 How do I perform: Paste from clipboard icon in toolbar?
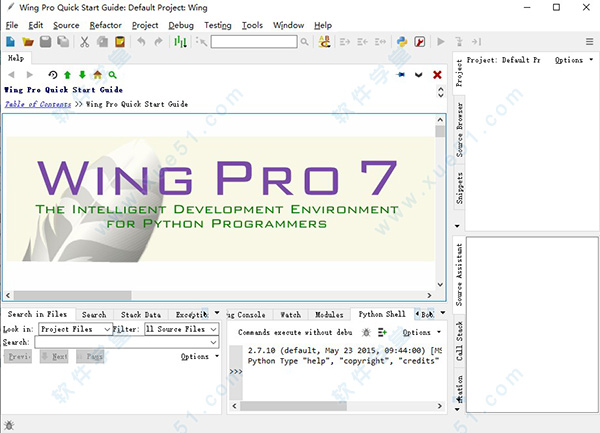pyautogui.click(x=120, y=41)
